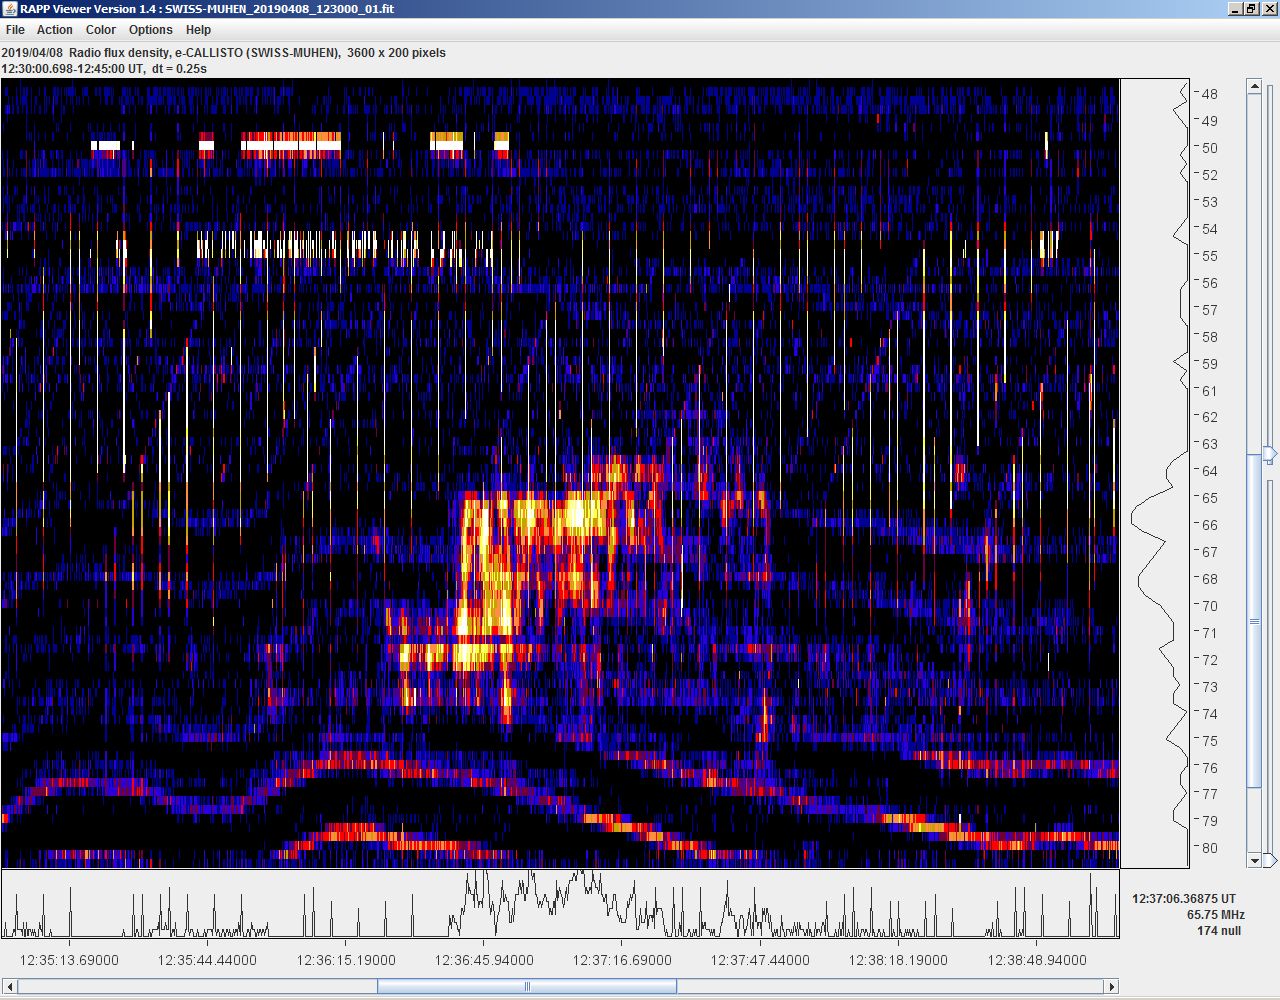Click the upper thumb of the vertical range slider
Viewport: 1280px width, 1000px height.
1270,454
